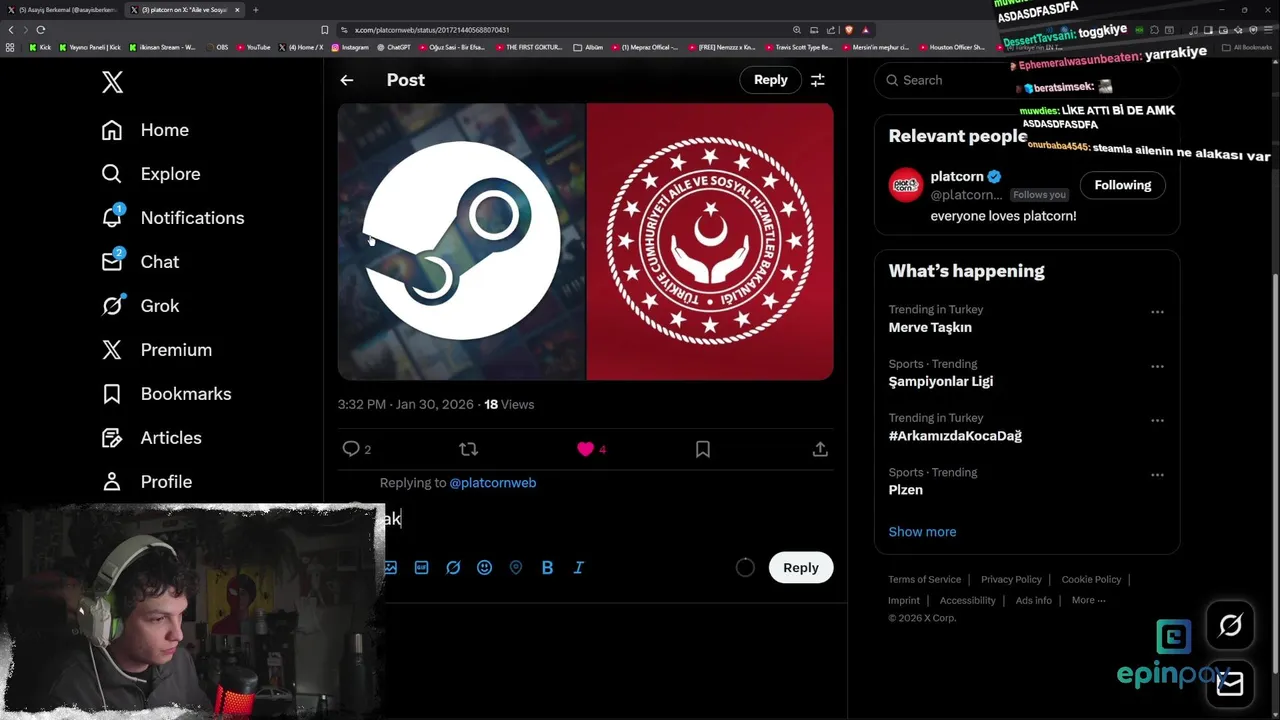Go to Home in sidebar
1280x720 pixels.
[145, 130]
